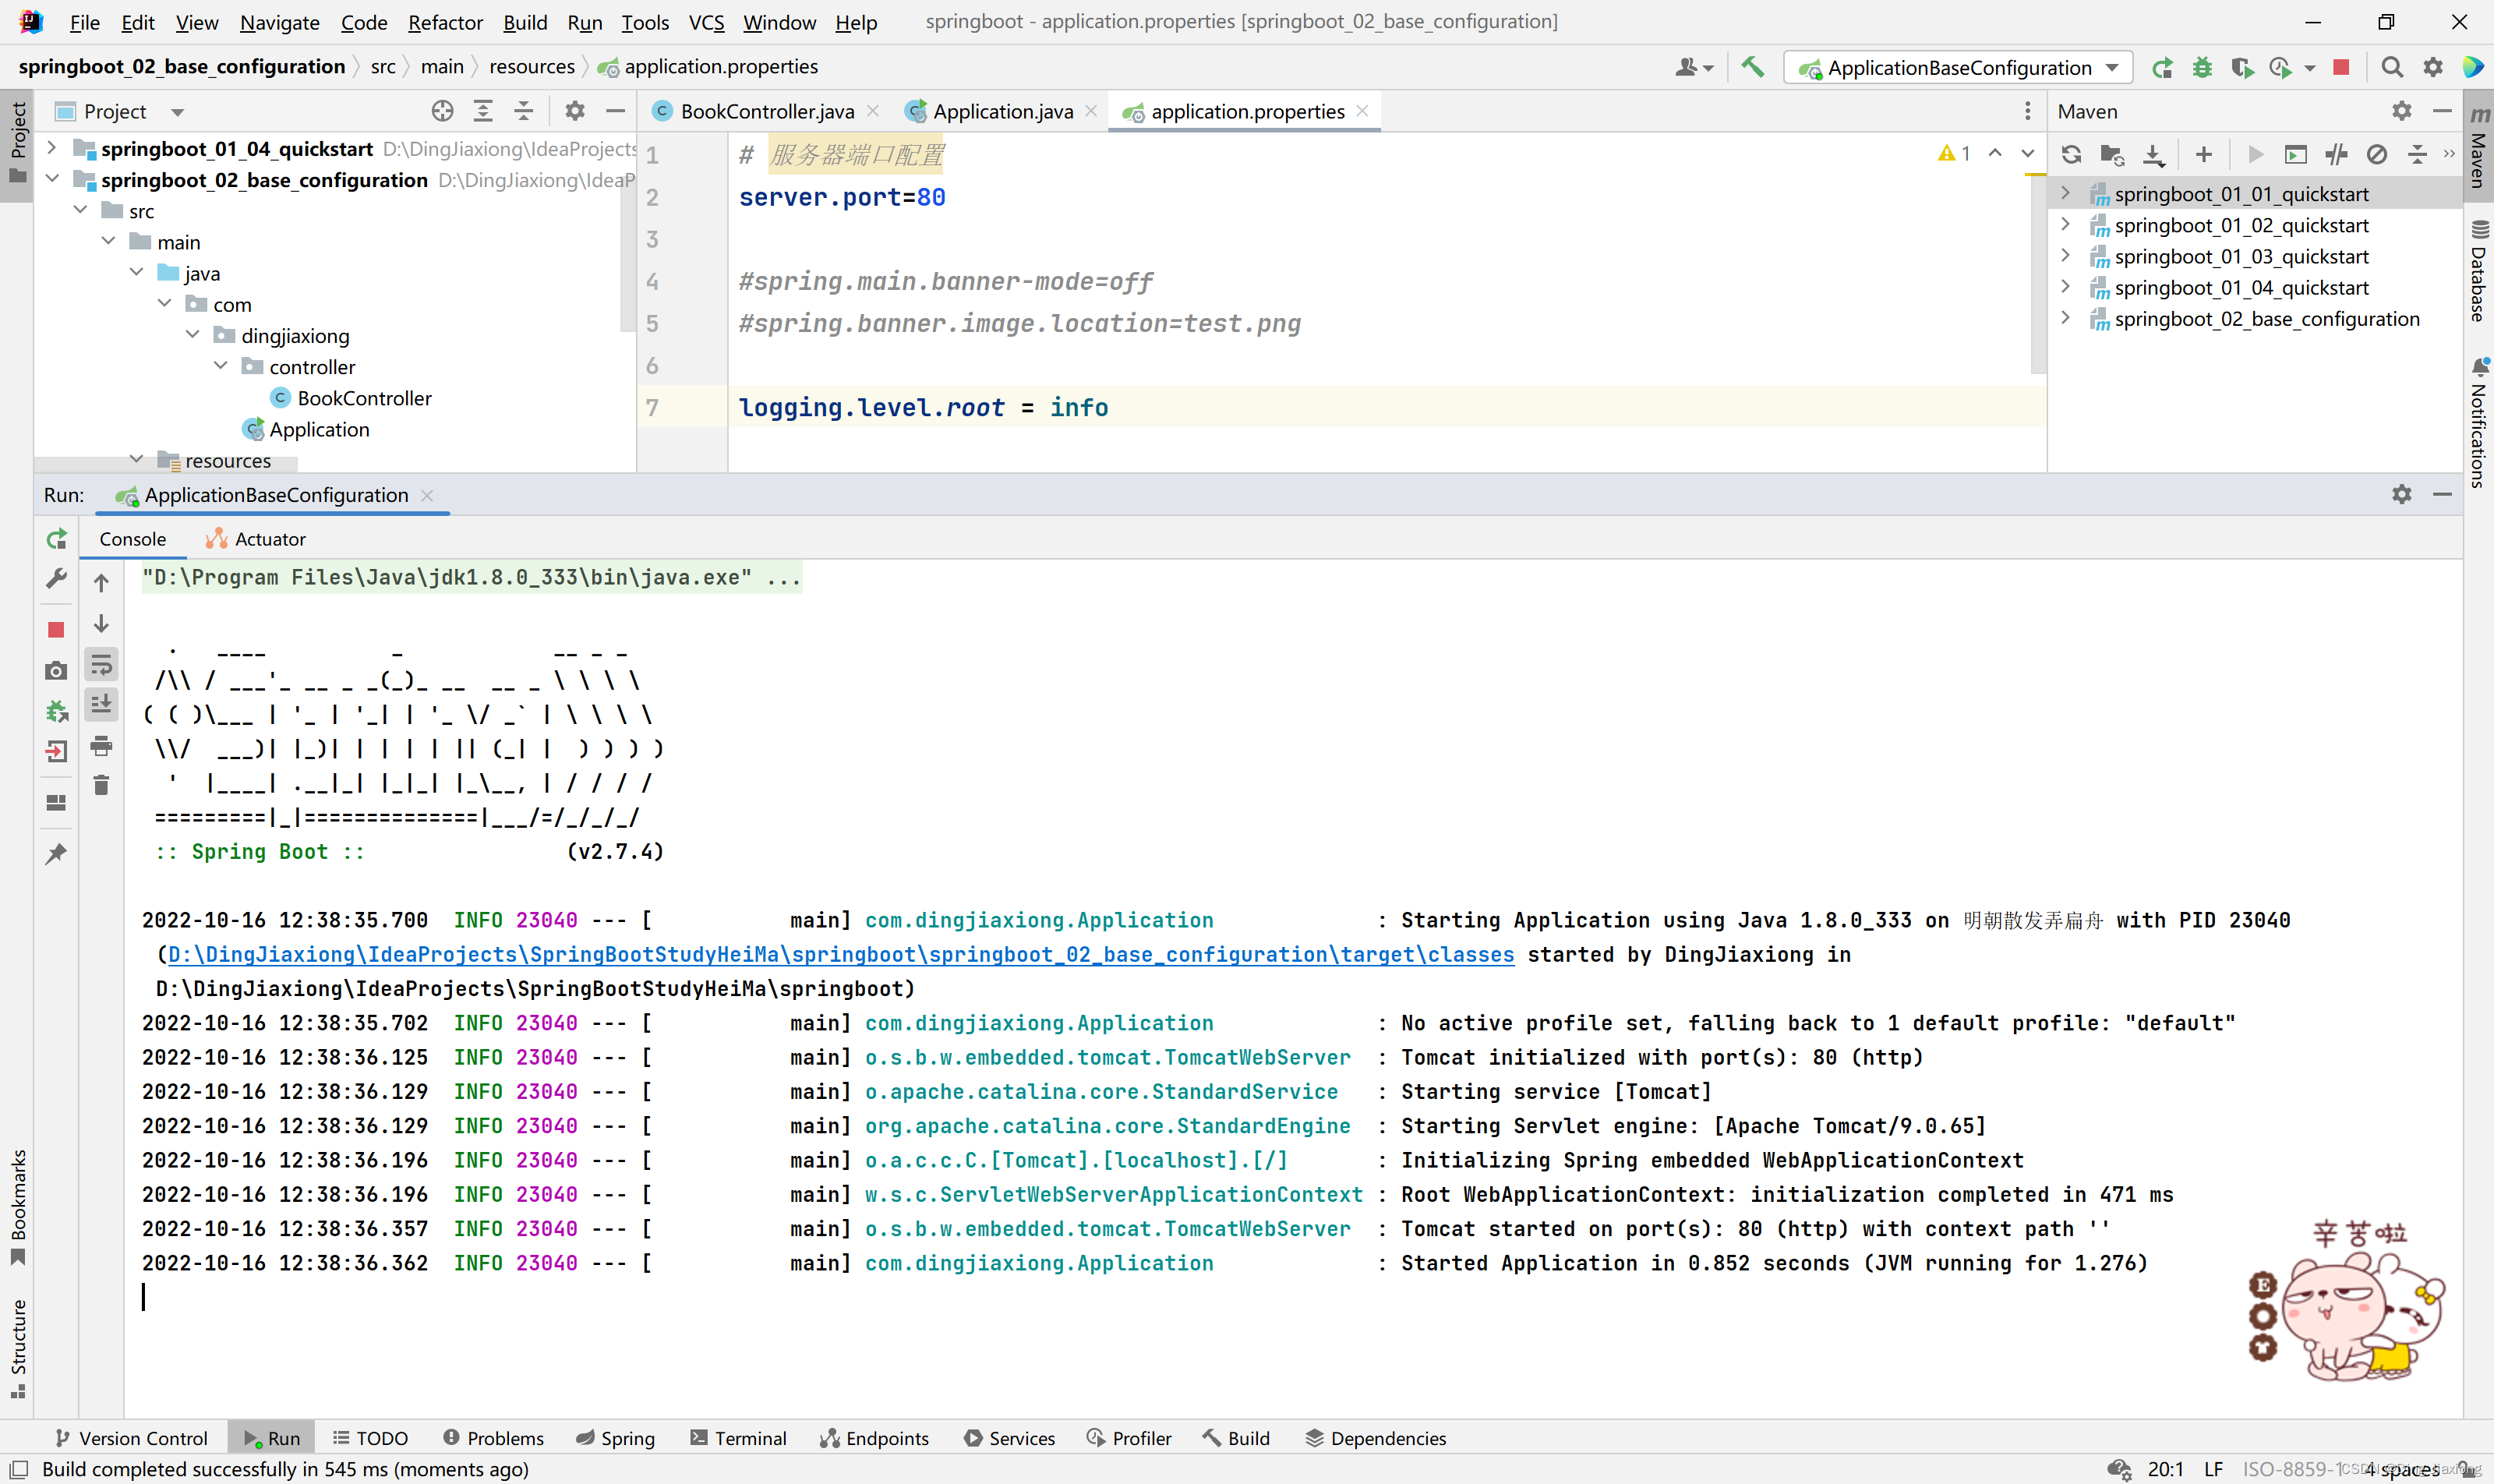The width and height of the screenshot is (2494, 1484).
Task: Open Run panel settings gear
Action: (2402, 494)
